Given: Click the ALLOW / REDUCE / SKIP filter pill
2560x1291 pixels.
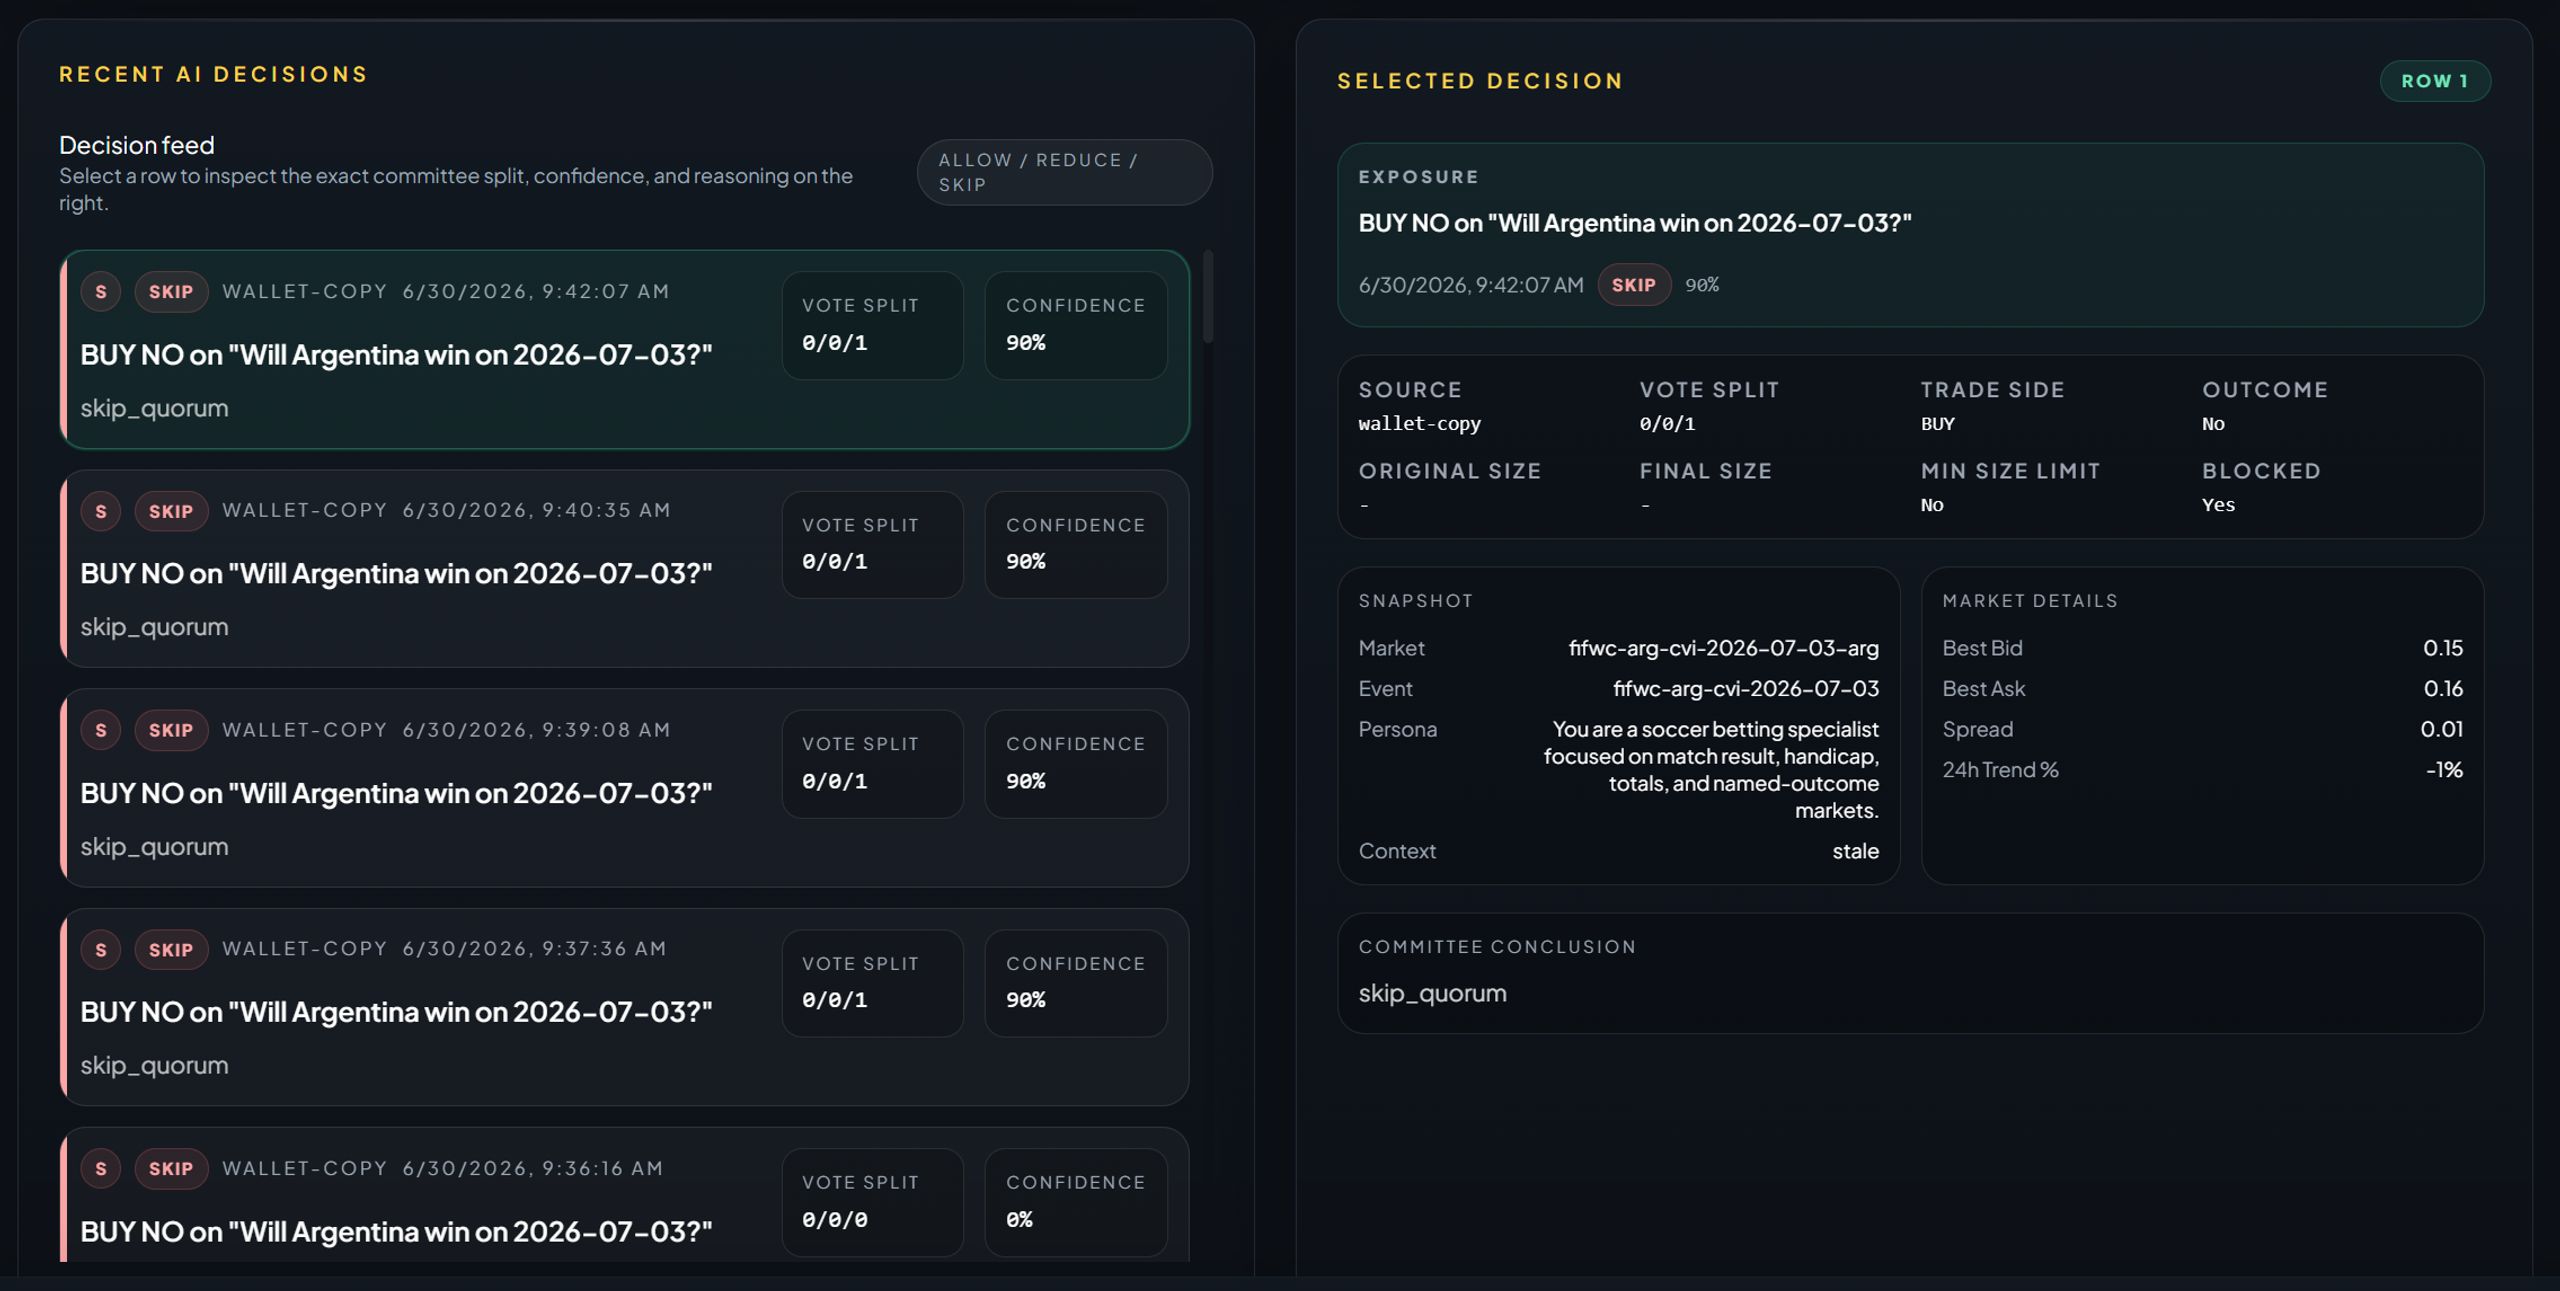Looking at the screenshot, I should coord(1065,172).
